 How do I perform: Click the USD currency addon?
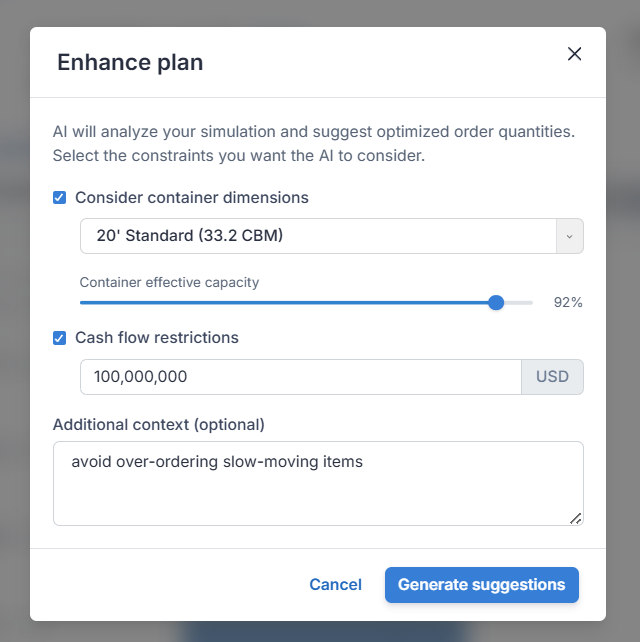click(552, 377)
